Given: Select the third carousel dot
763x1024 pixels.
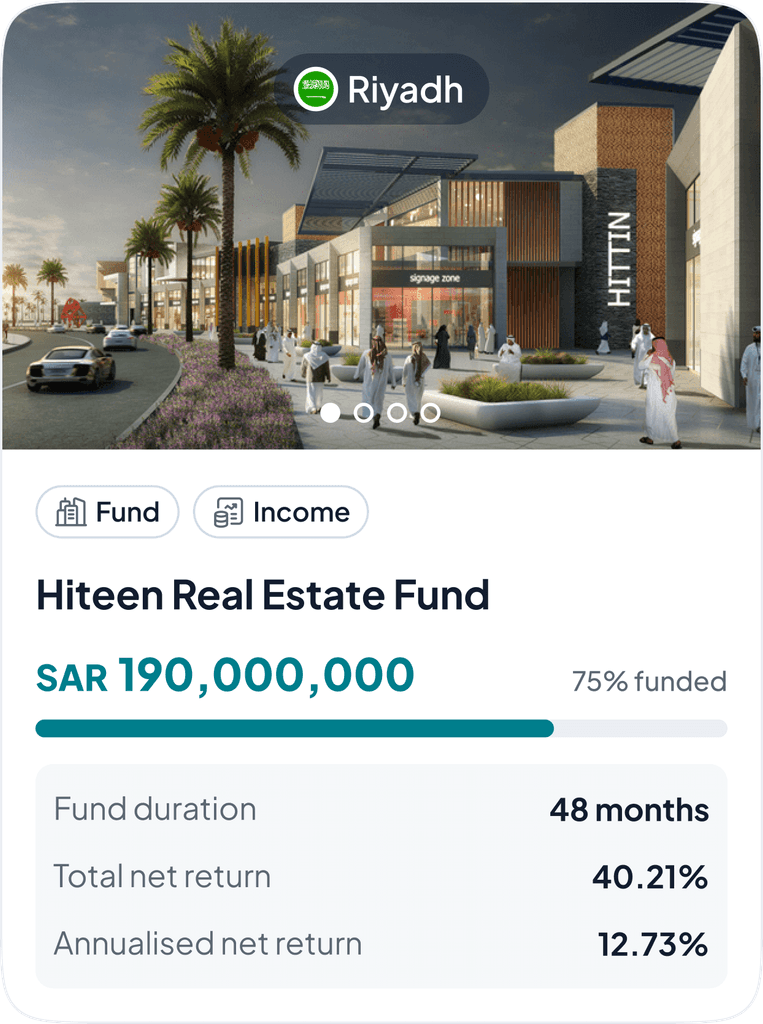Looking at the screenshot, I should coord(398,410).
